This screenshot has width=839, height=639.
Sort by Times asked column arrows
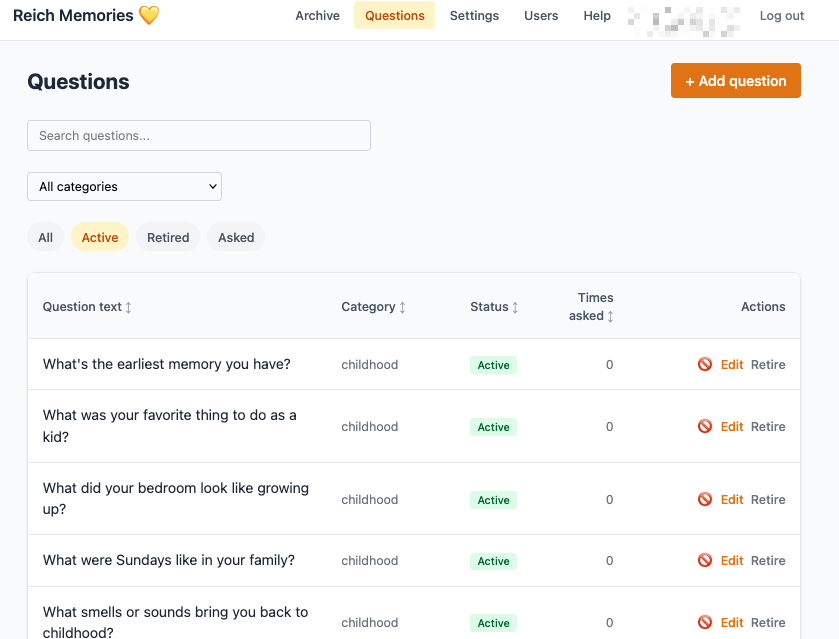click(610, 316)
